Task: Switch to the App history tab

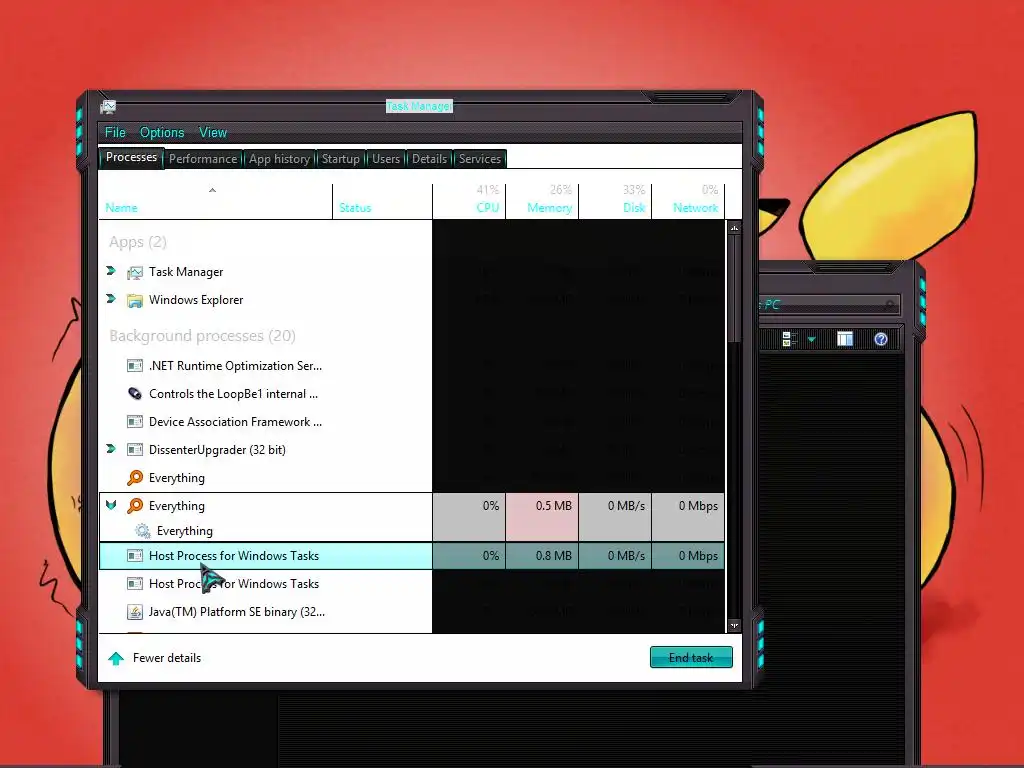Action: [280, 159]
